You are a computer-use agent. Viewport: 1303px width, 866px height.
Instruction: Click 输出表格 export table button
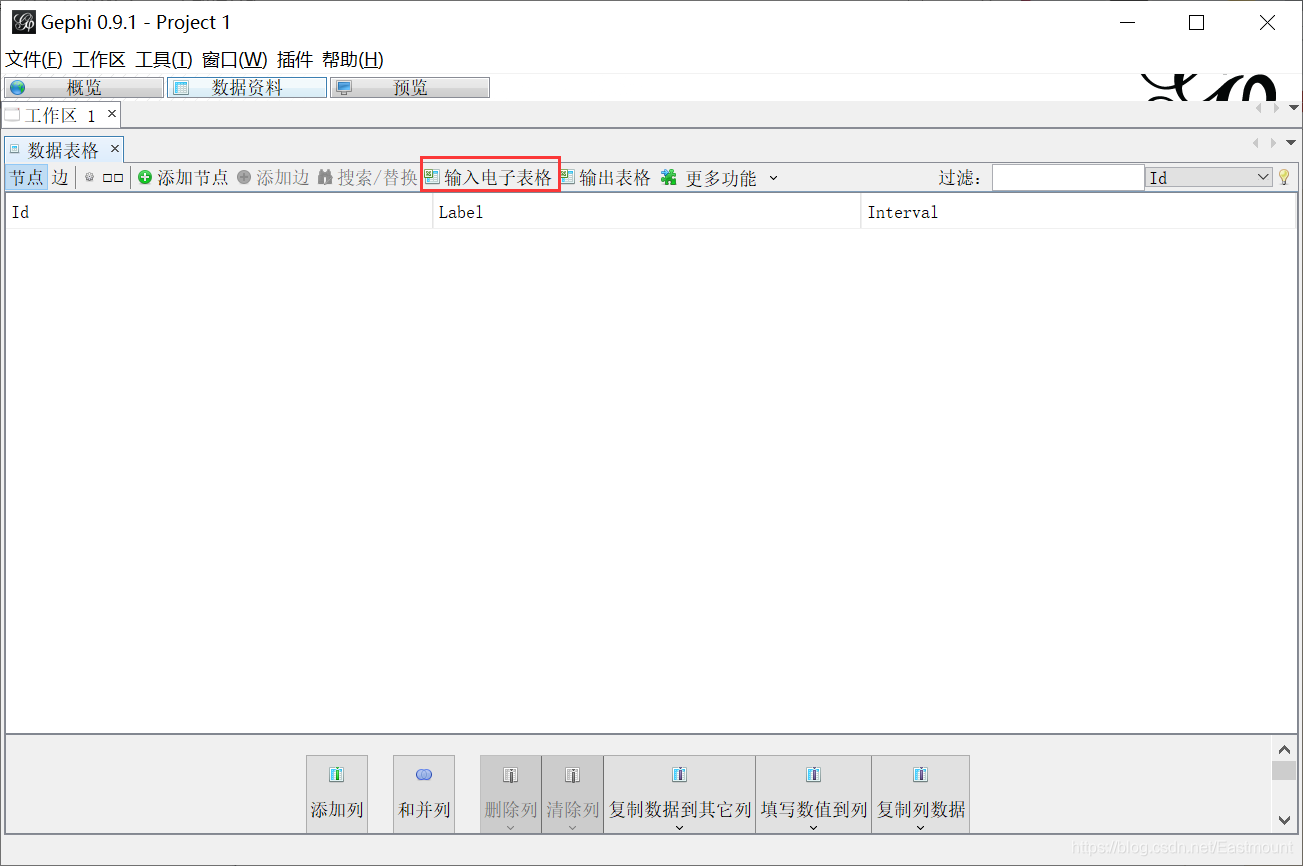point(606,178)
